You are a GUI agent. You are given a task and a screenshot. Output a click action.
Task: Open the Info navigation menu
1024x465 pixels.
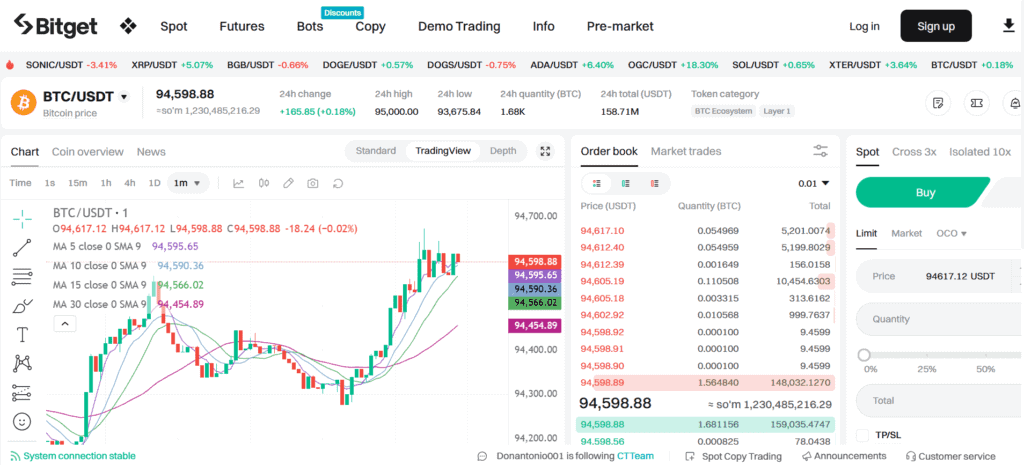pos(543,27)
